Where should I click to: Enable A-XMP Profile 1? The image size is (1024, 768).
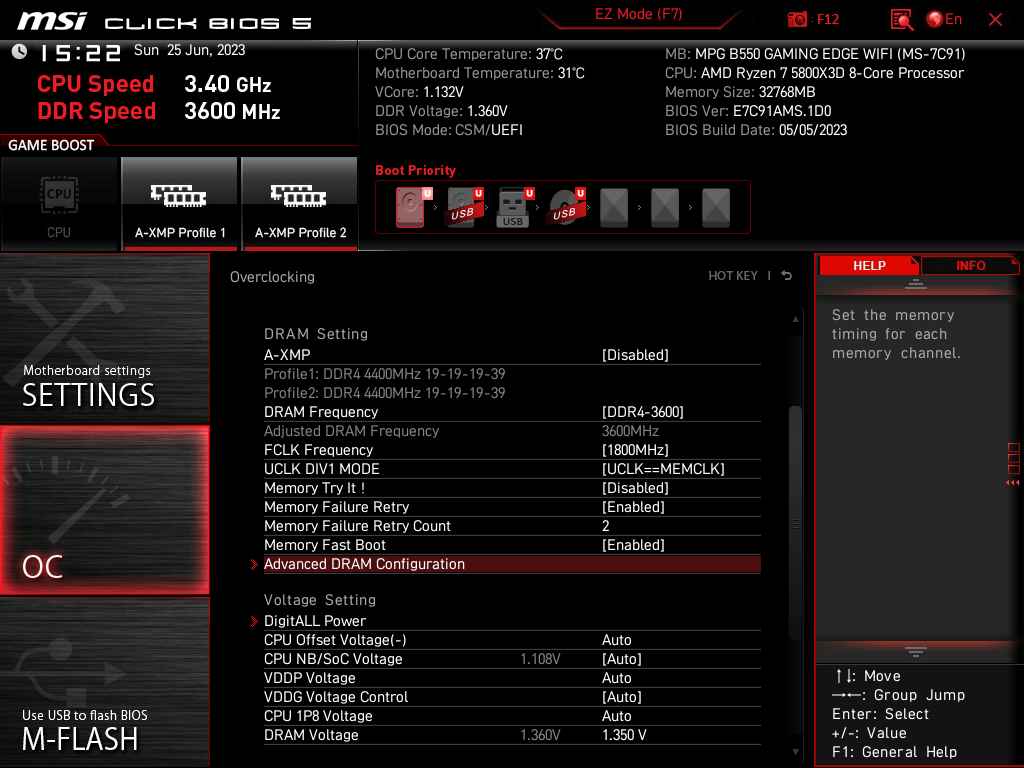[x=180, y=204]
